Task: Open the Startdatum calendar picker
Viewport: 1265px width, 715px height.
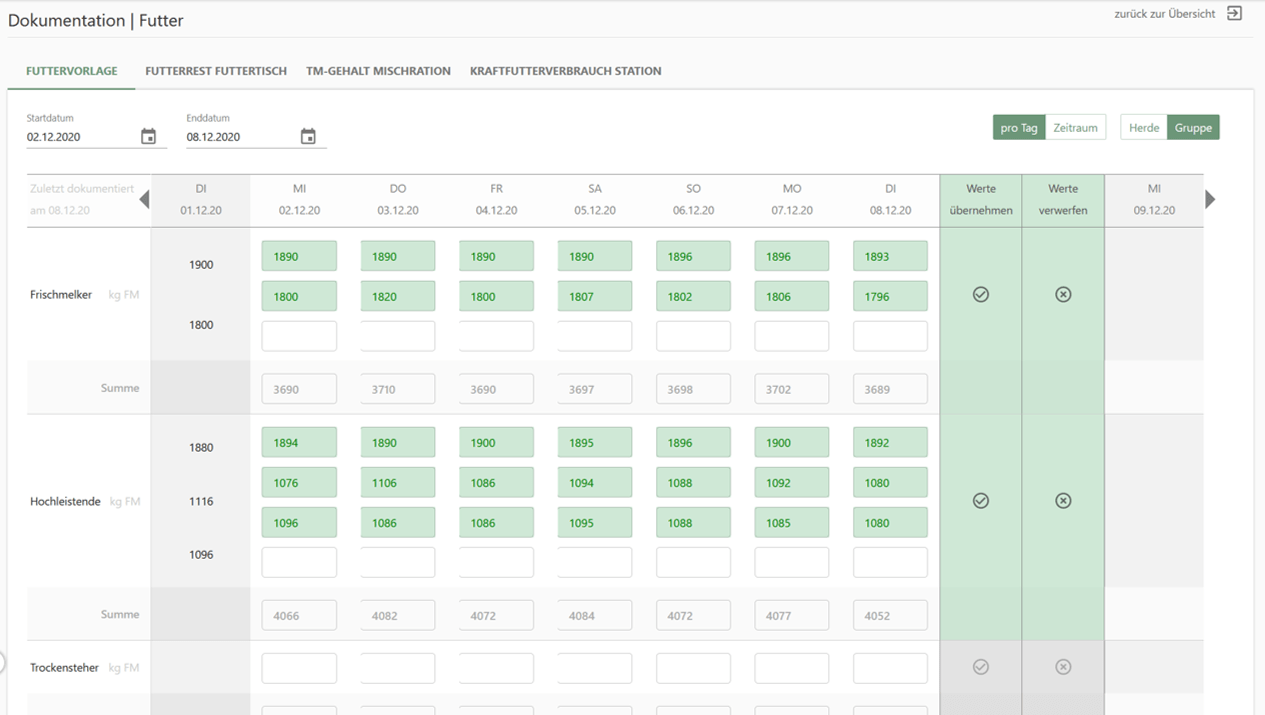Action: 148,137
